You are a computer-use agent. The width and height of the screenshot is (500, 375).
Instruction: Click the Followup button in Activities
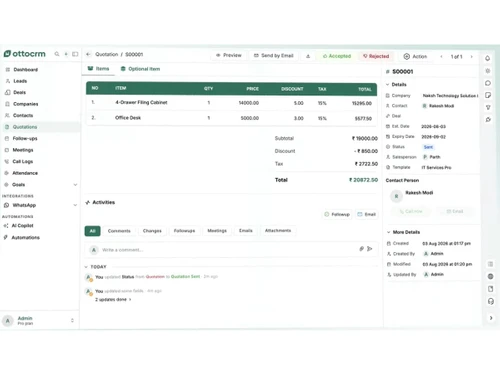(337, 214)
